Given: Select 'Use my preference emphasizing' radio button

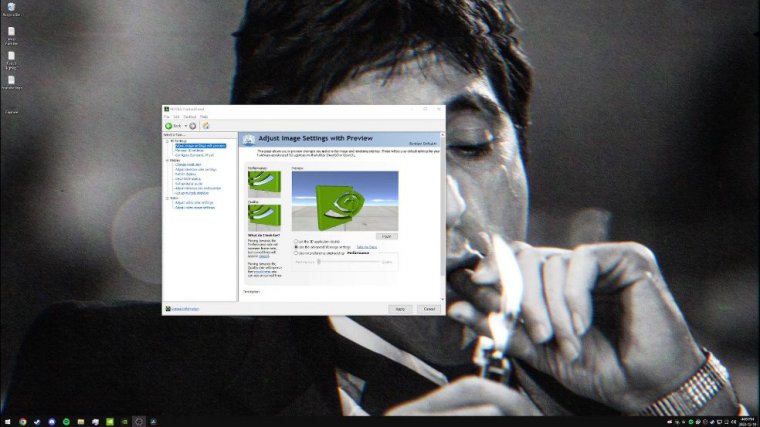Looking at the screenshot, I should [296, 253].
